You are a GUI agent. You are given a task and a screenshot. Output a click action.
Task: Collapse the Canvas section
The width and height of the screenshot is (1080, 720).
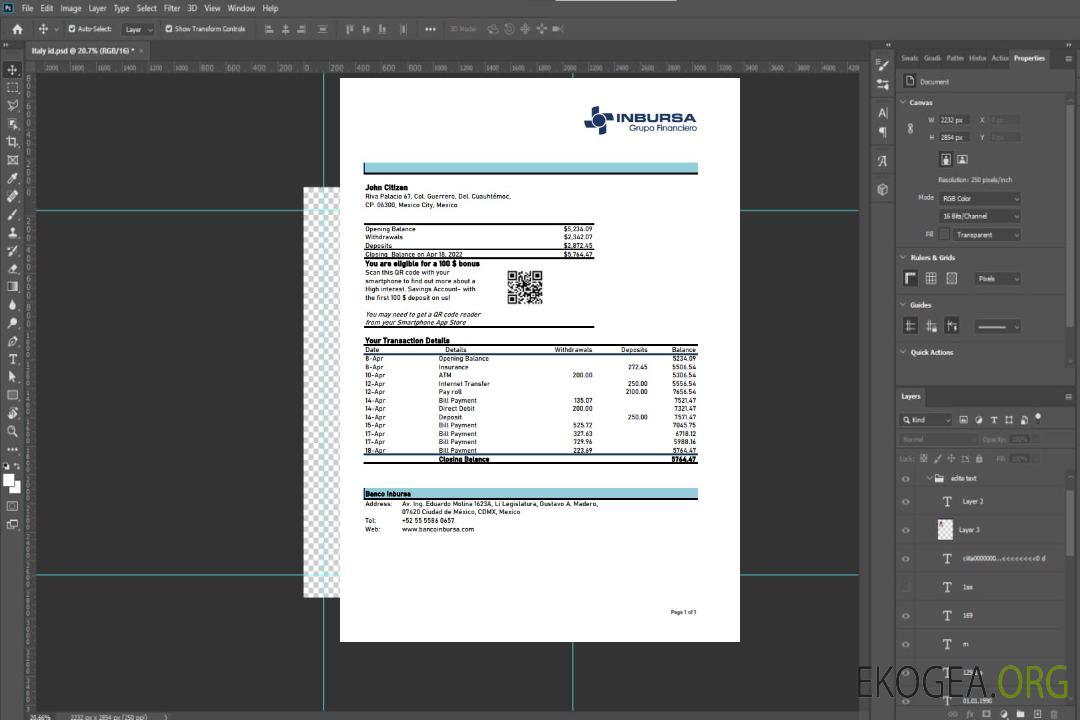click(904, 102)
